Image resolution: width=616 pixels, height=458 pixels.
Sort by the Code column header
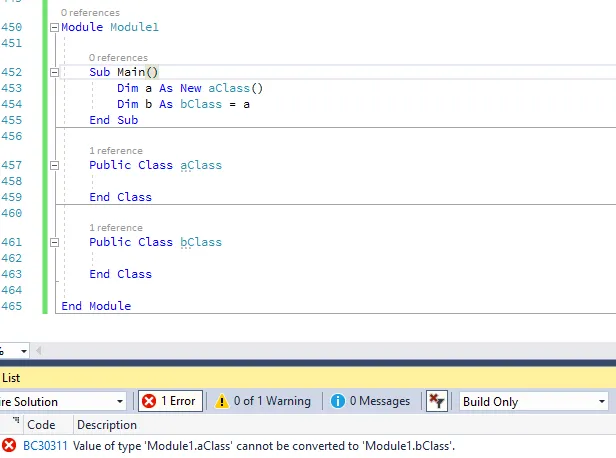41,425
